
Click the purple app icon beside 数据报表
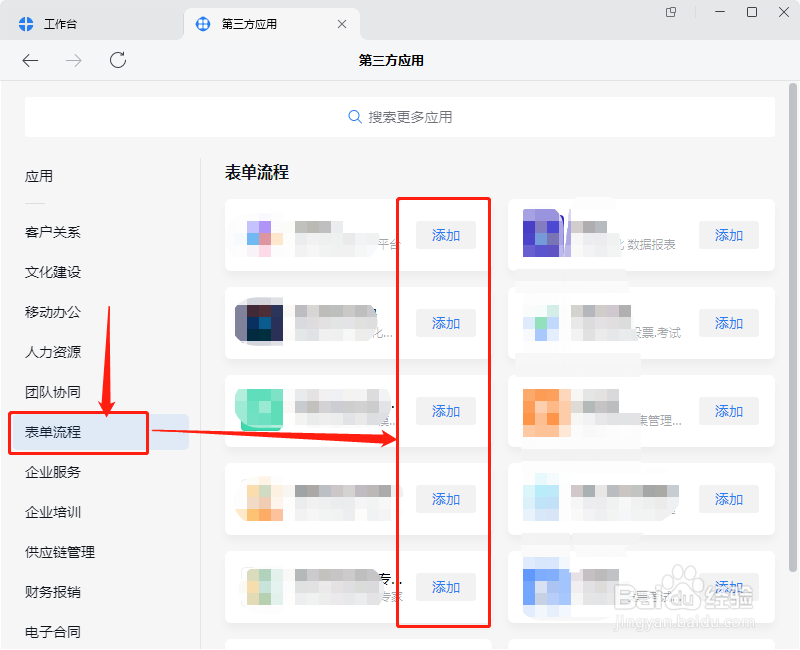[546, 233]
